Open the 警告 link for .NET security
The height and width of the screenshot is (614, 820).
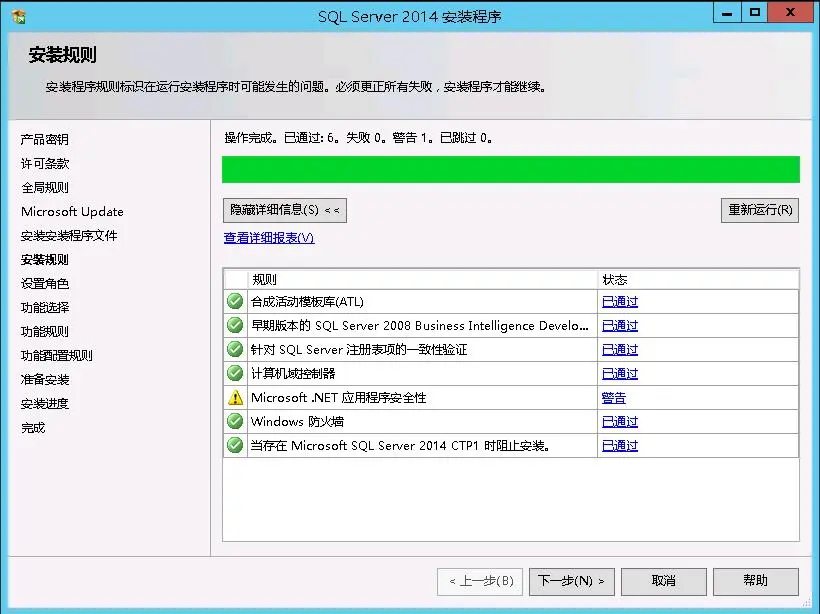click(x=613, y=398)
